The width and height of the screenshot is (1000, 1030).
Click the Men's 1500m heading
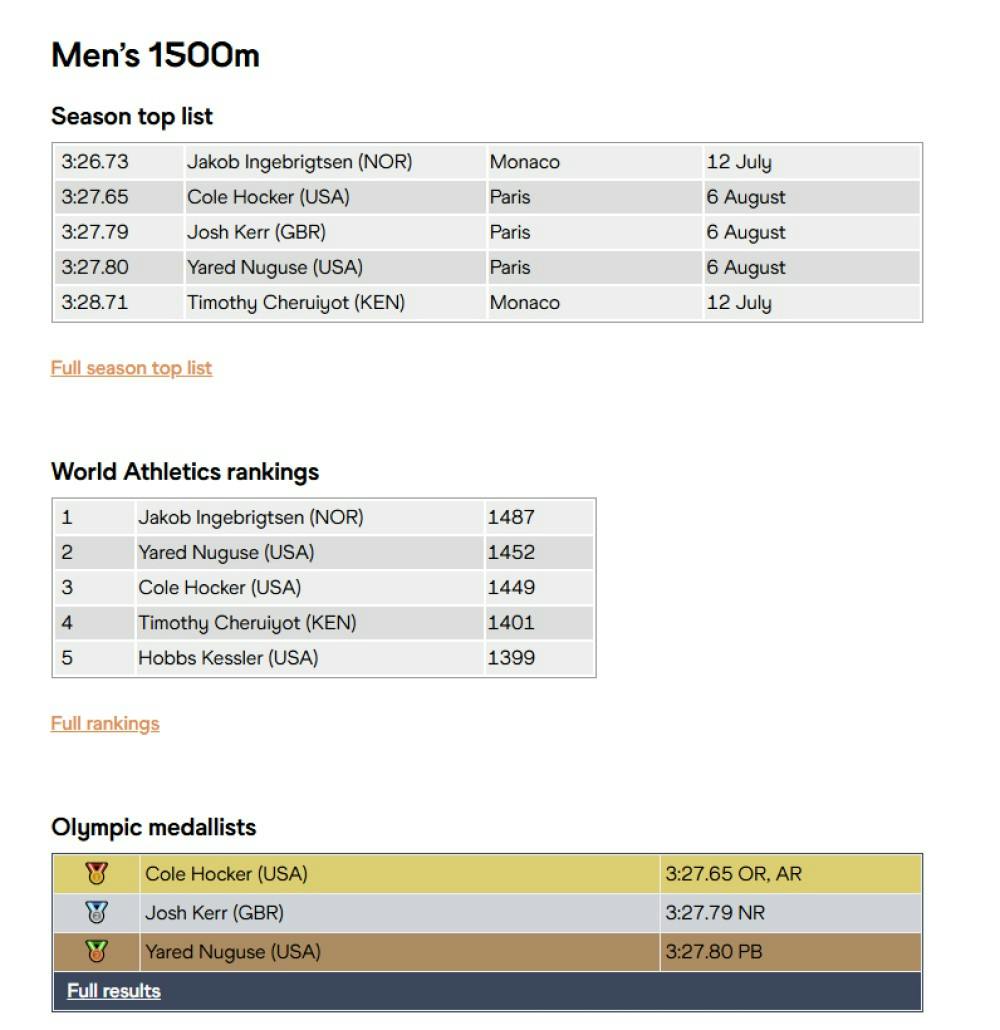(x=155, y=55)
